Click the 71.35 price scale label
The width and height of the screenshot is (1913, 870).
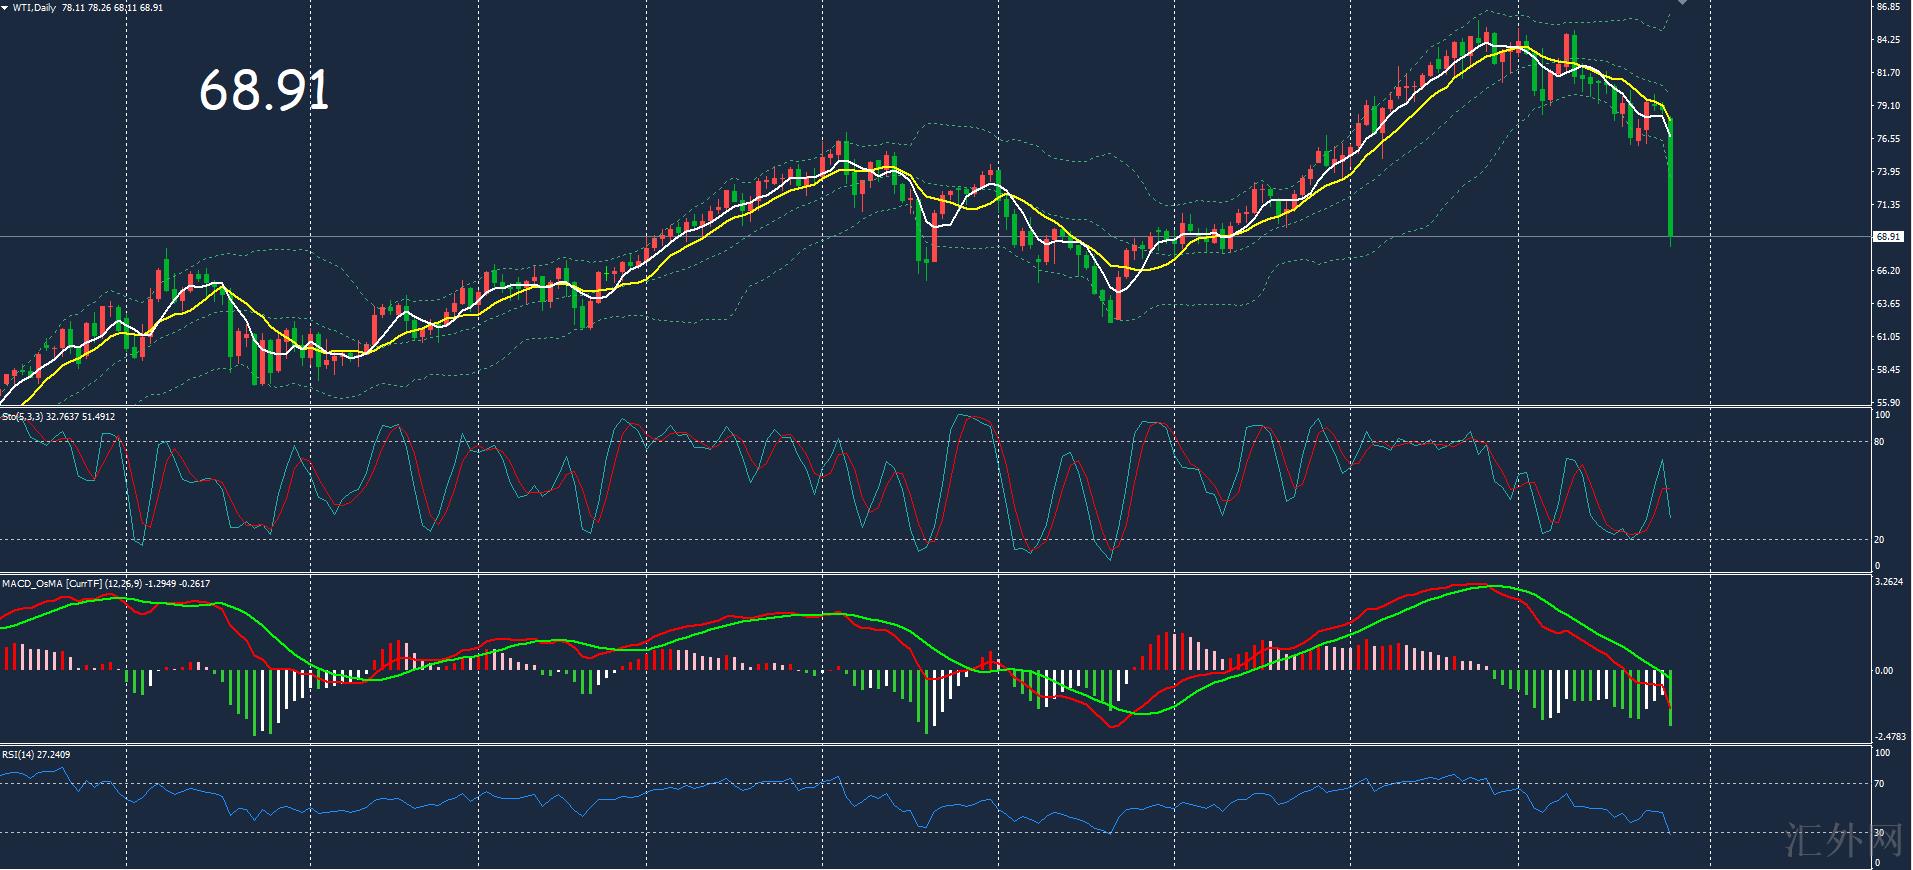click(x=1888, y=205)
